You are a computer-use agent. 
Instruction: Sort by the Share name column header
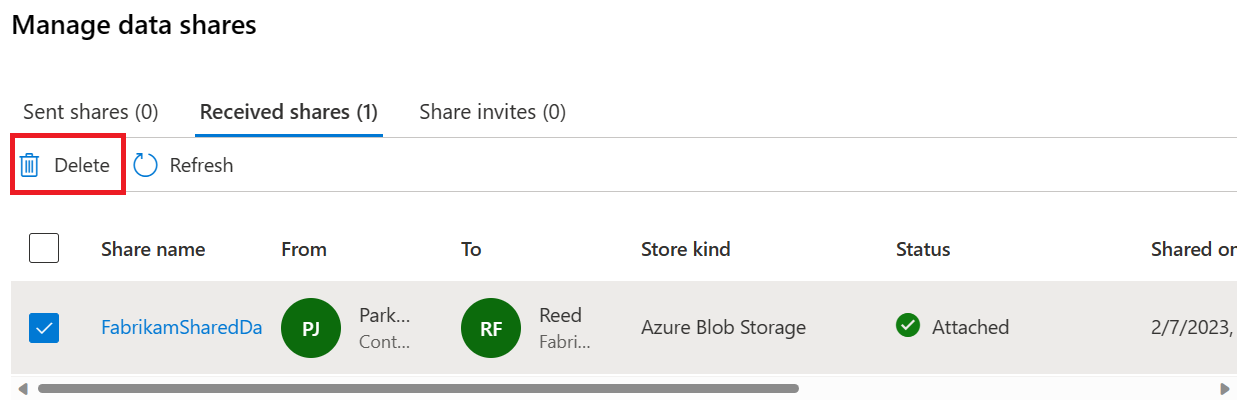153,249
